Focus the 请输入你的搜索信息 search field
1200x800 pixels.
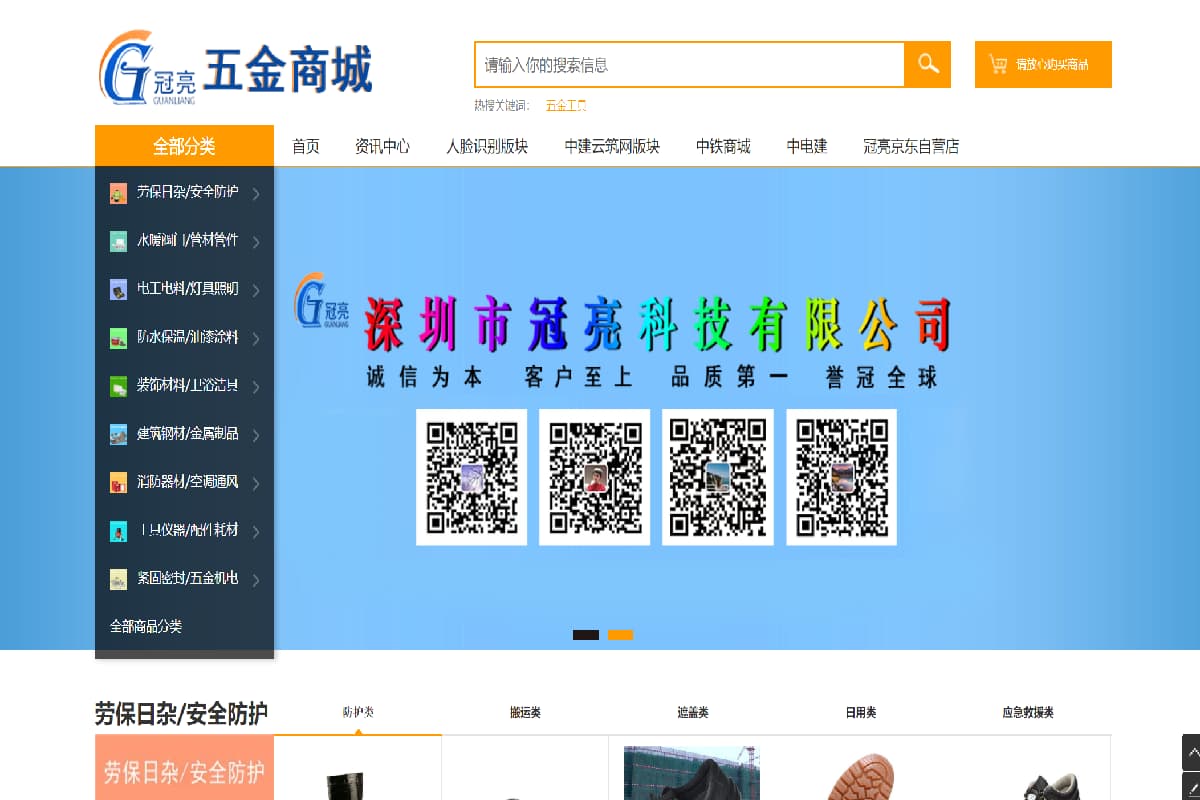click(x=690, y=64)
